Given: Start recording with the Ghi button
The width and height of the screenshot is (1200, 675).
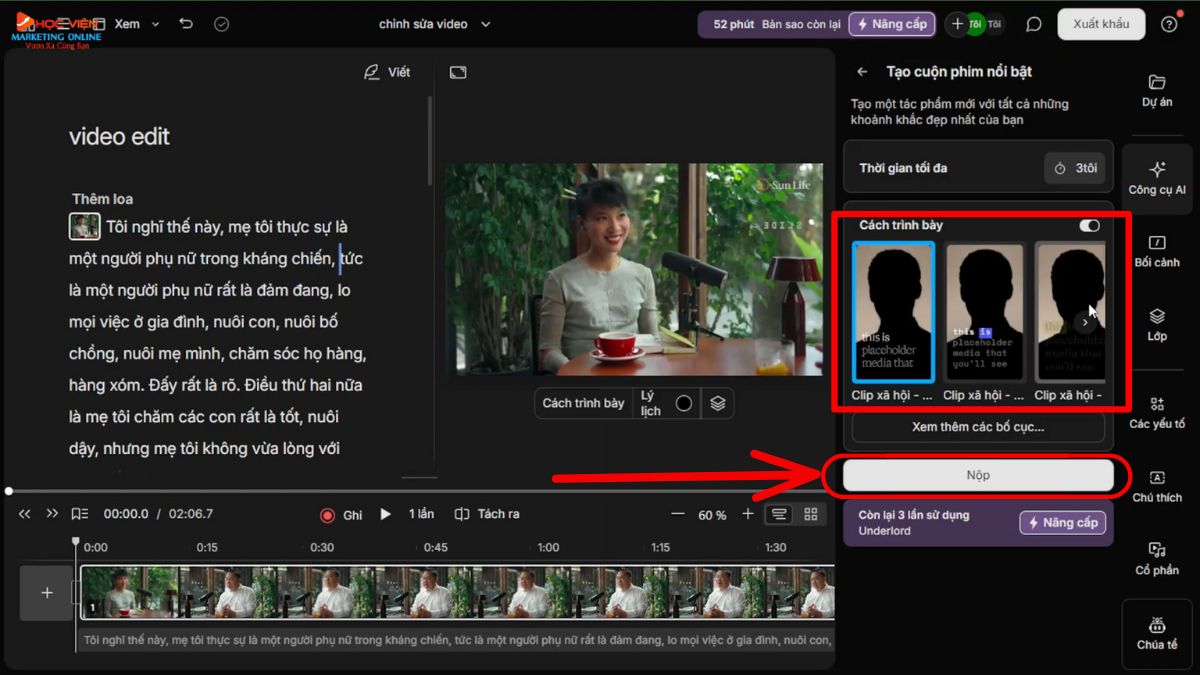Looking at the screenshot, I should point(341,515).
